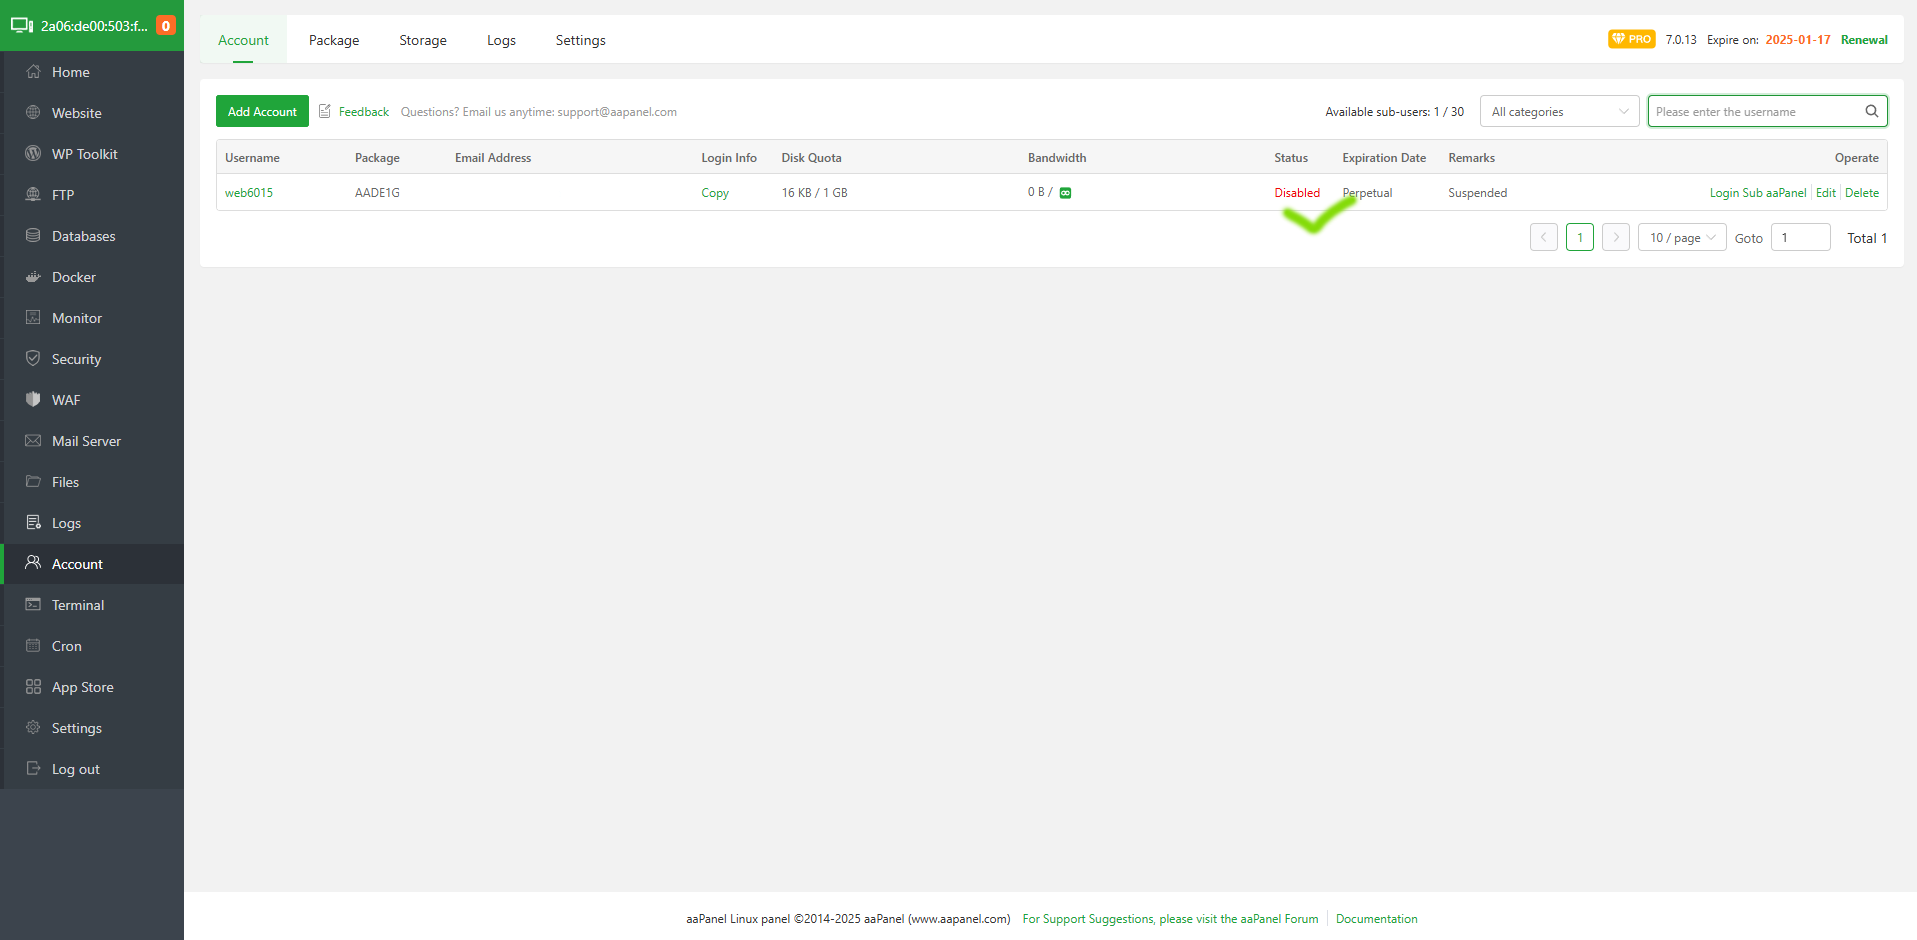Edit the web6015 account
The image size is (1917, 940).
pyautogui.click(x=1826, y=193)
